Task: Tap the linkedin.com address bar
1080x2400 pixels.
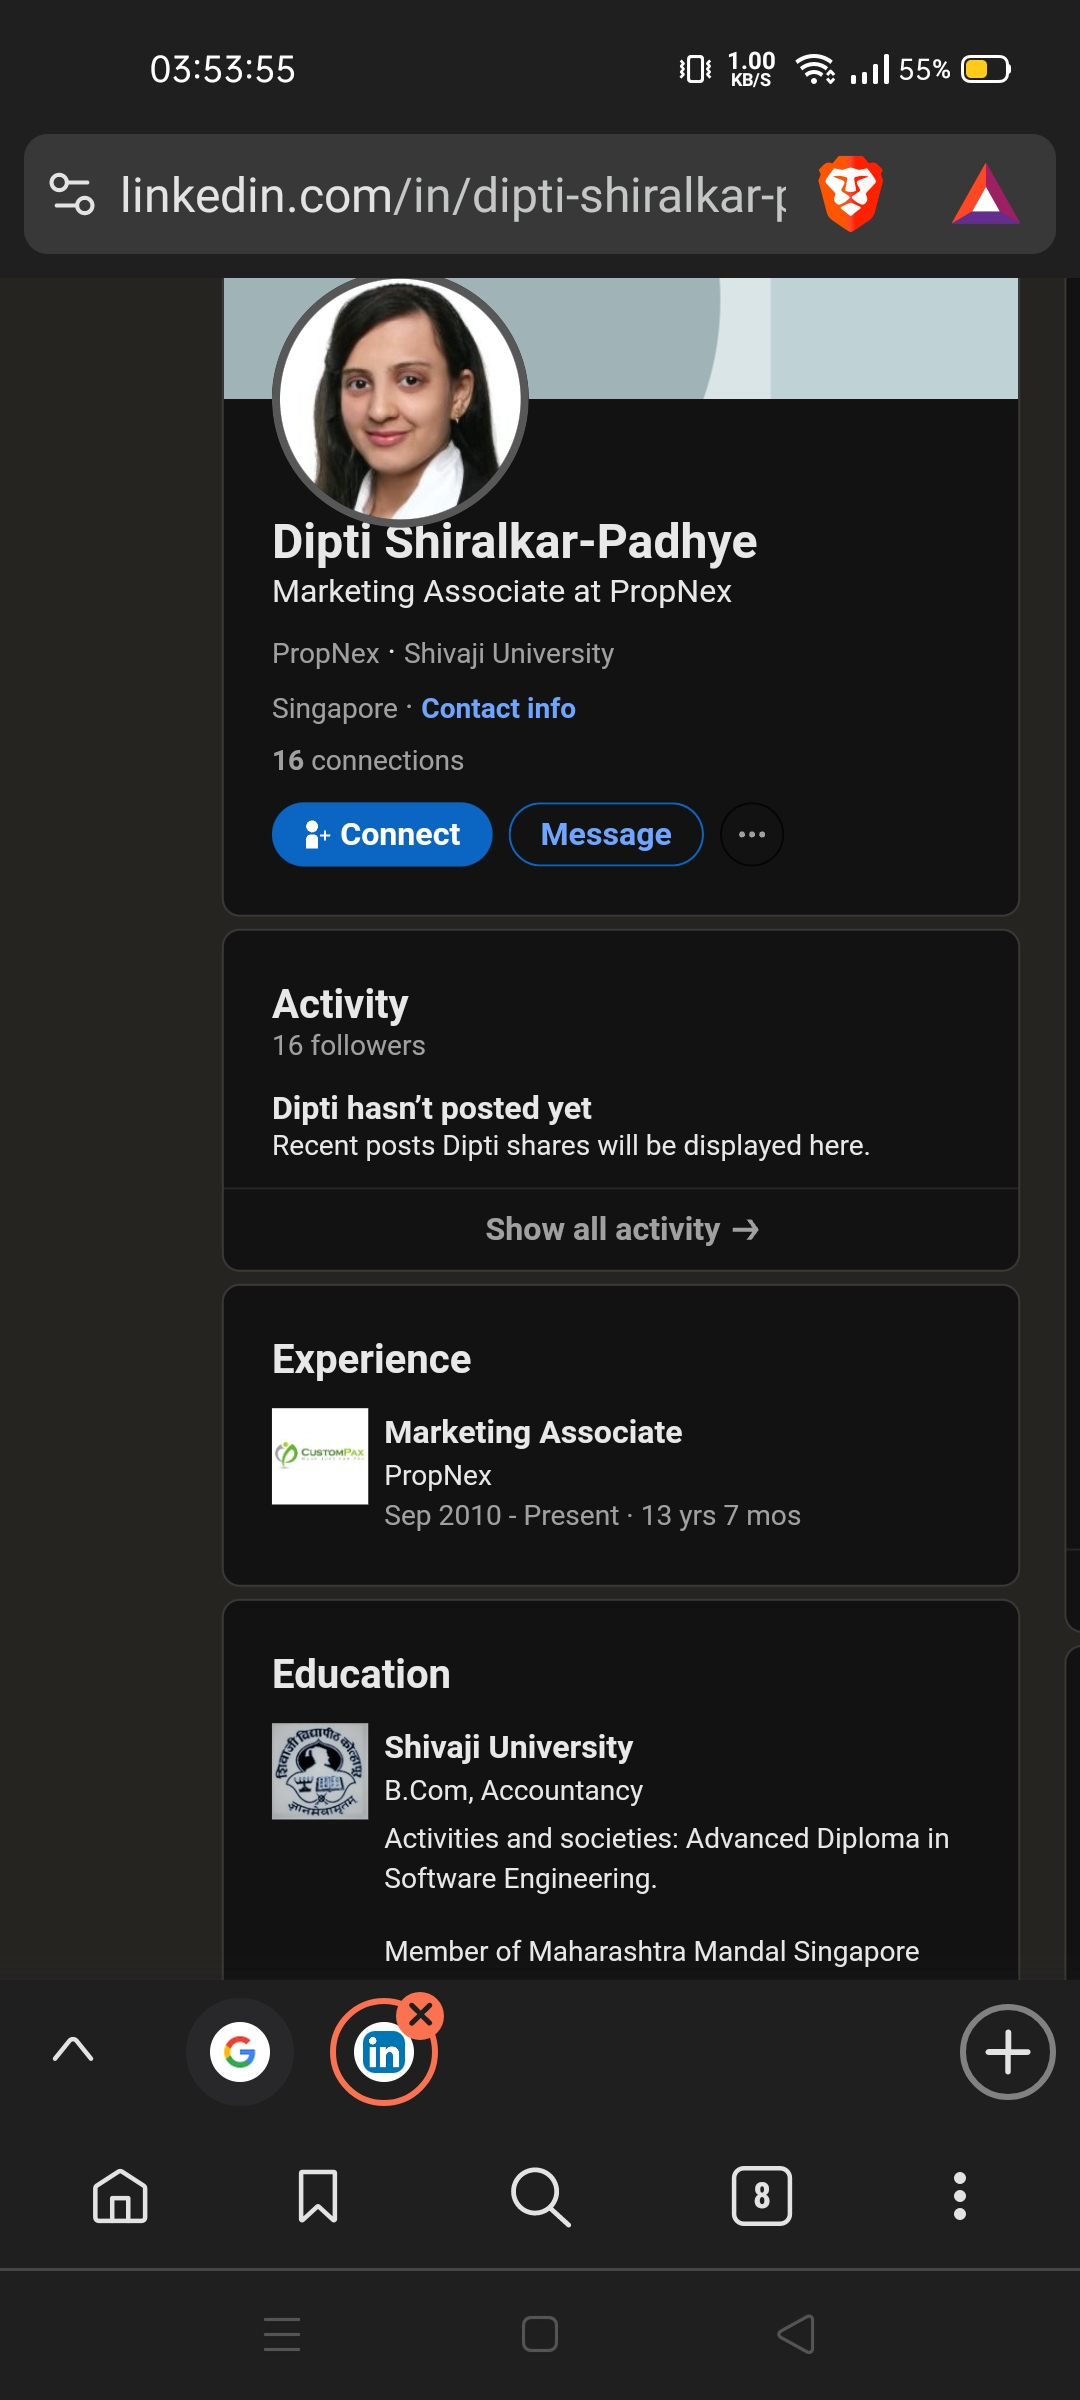Action: (452, 194)
